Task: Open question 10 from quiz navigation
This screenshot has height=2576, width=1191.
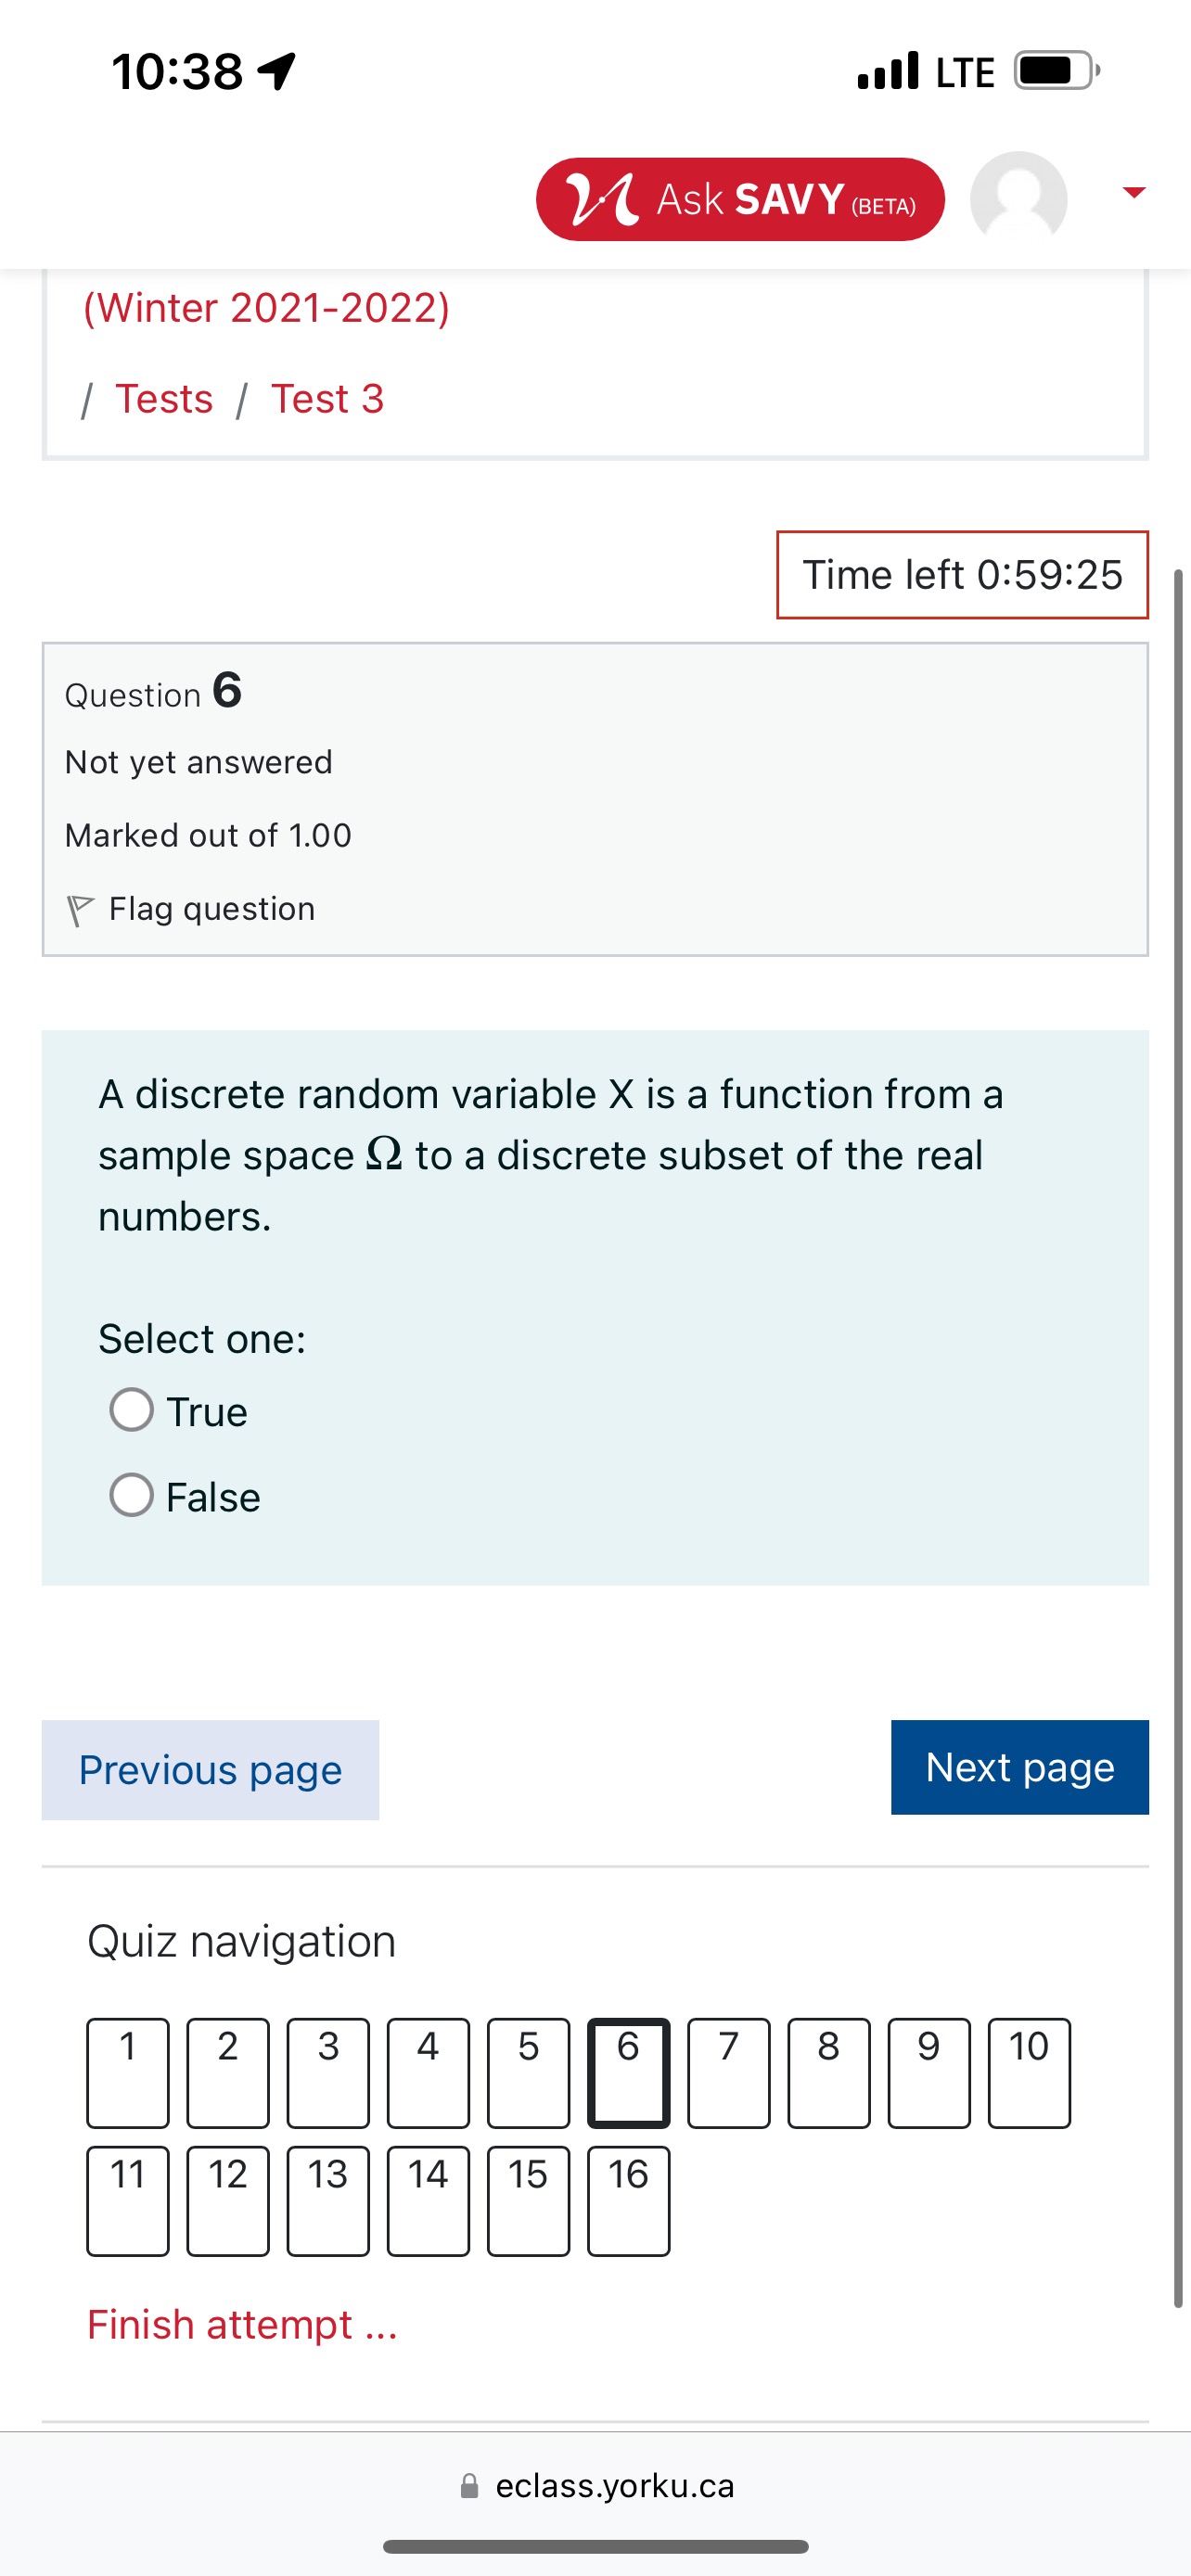Action: click(1028, 2072)
